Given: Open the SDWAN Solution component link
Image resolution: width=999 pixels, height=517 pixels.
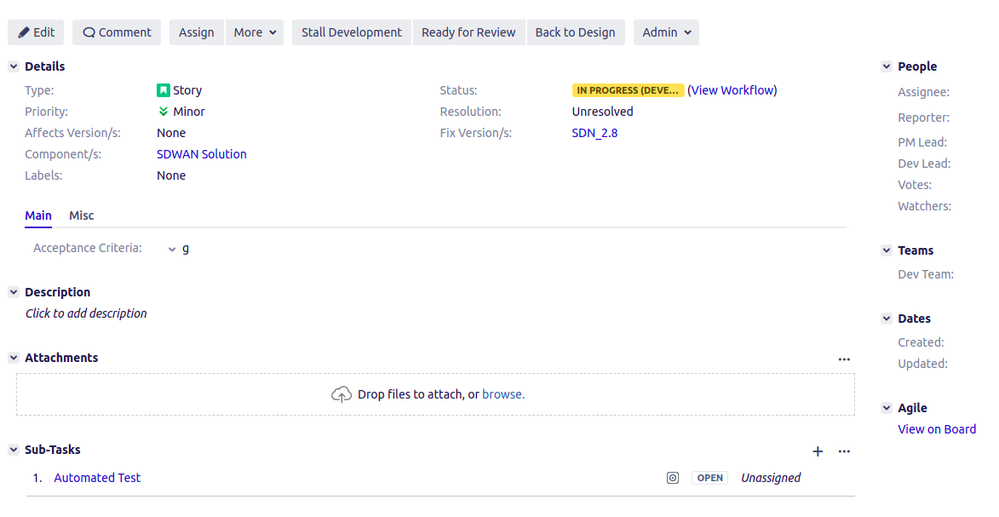Looking at the screenshot, I should click(201, 154).
